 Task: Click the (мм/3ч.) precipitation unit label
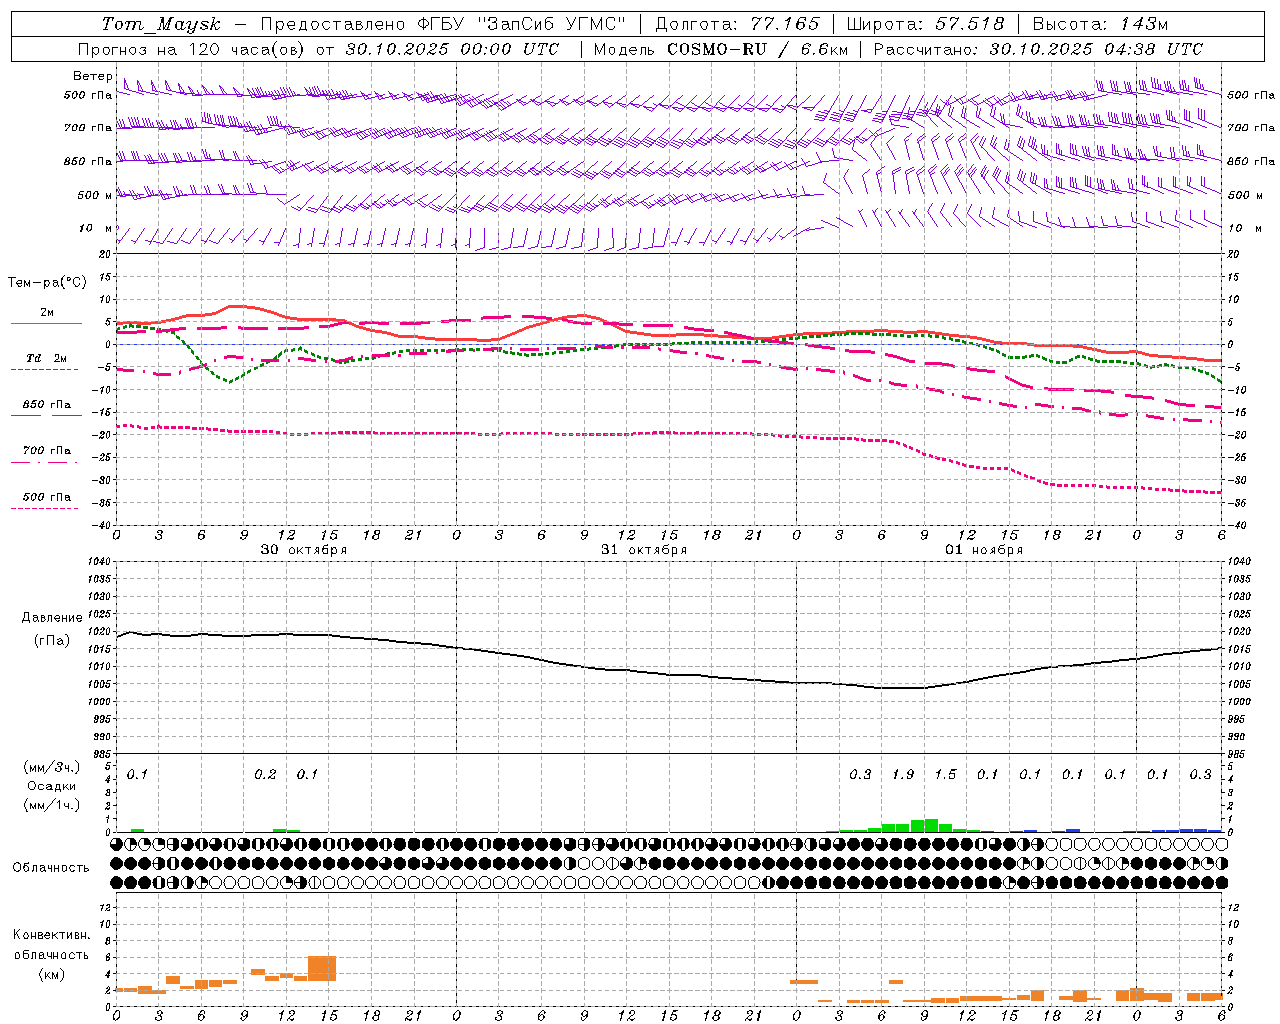[52, 767]
